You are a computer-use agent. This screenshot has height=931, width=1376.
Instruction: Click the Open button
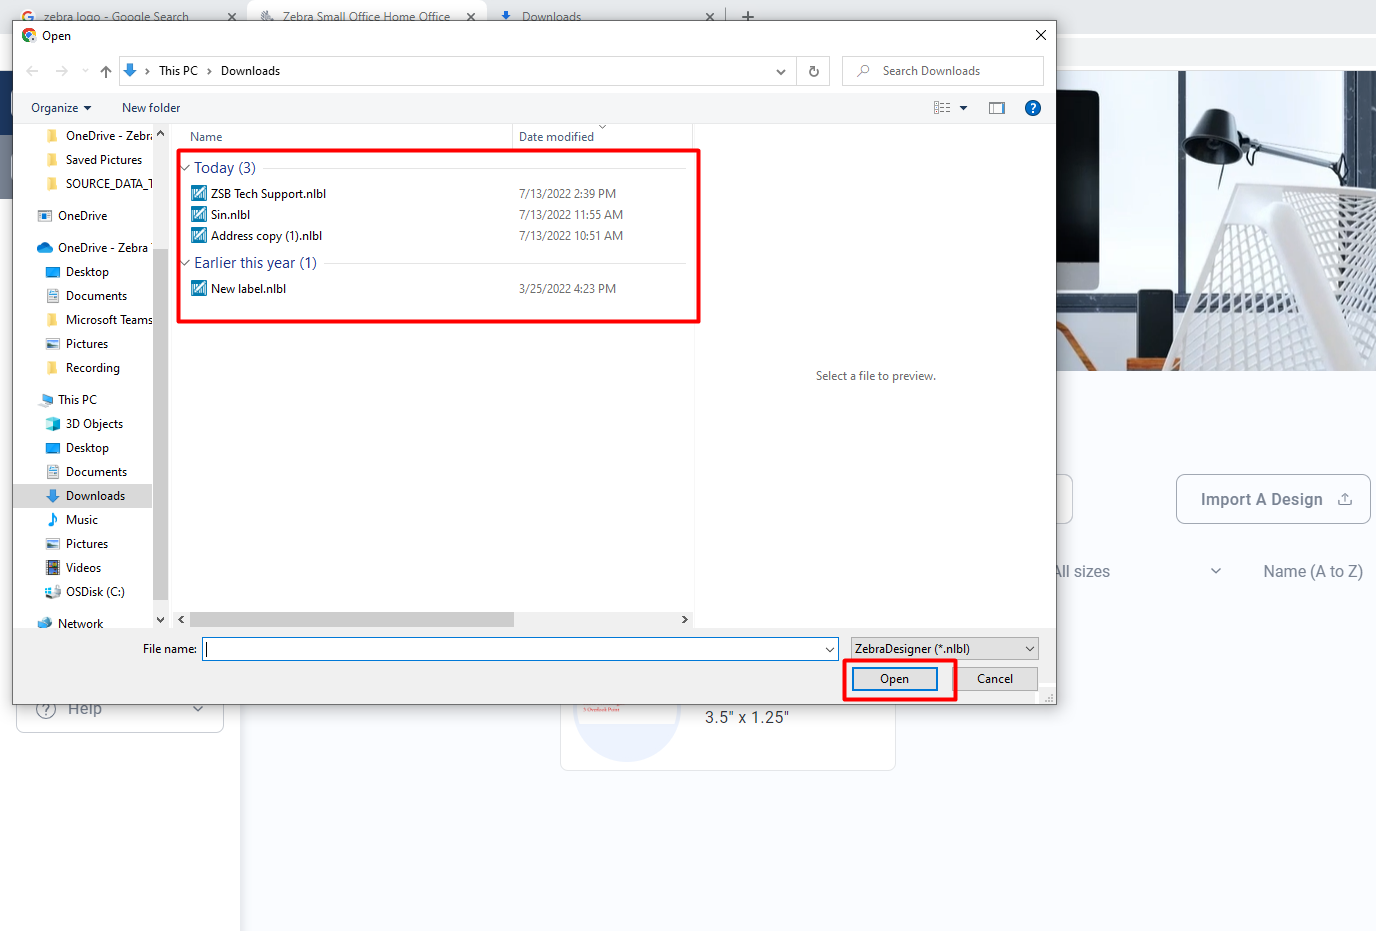tap(893, 678)
